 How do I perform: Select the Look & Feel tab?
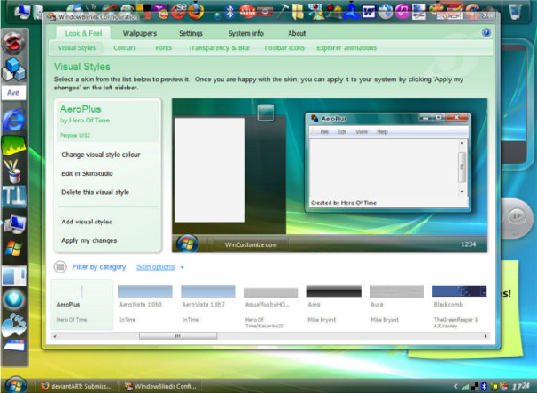point(84,33)
